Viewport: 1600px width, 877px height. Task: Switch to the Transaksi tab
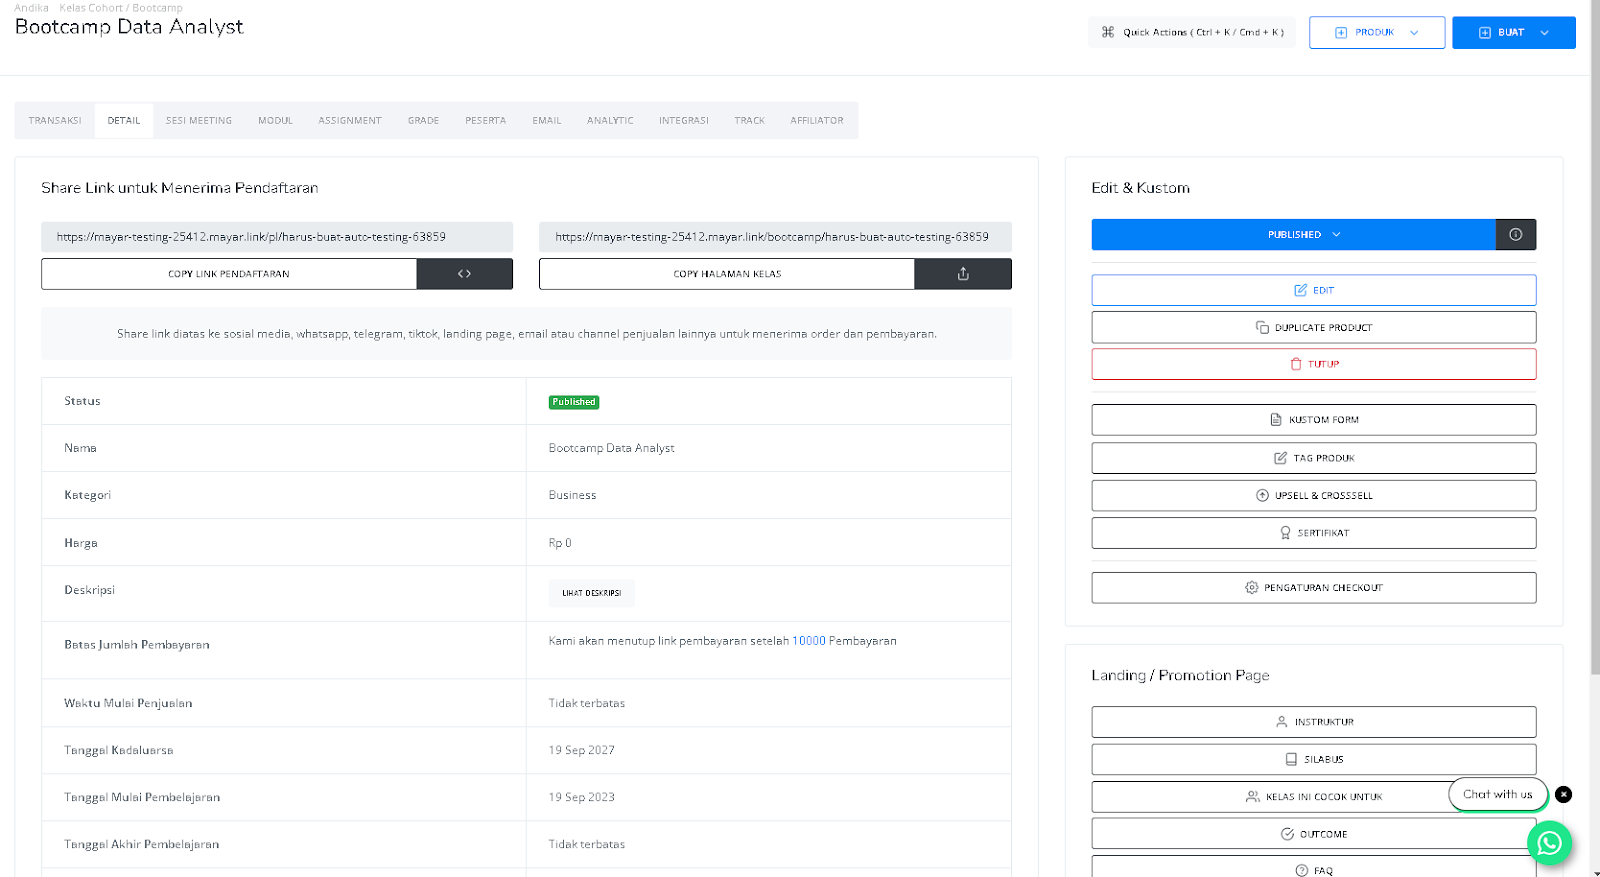click(55, 121)
